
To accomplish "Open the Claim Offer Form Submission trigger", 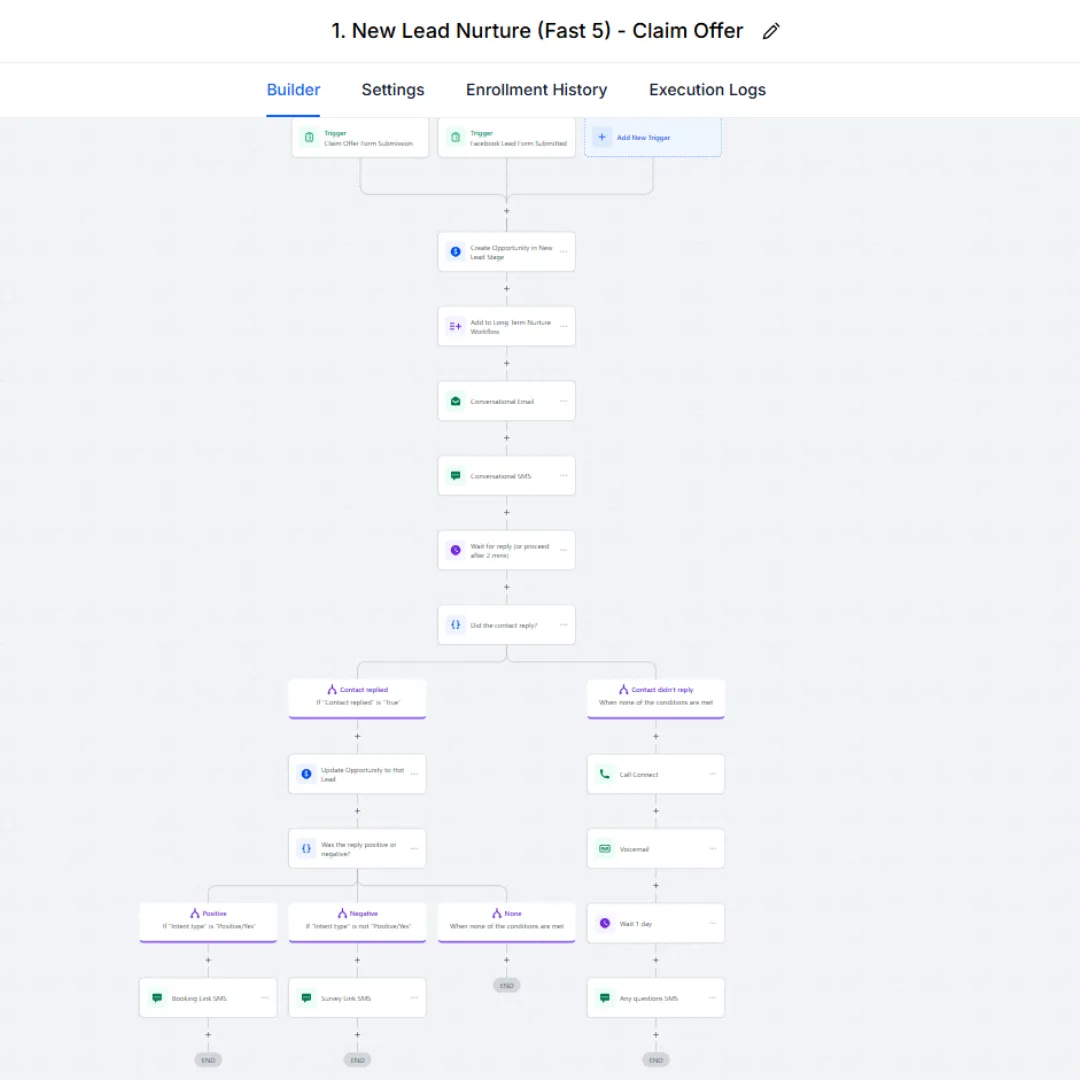I will [x=360, y=138].
